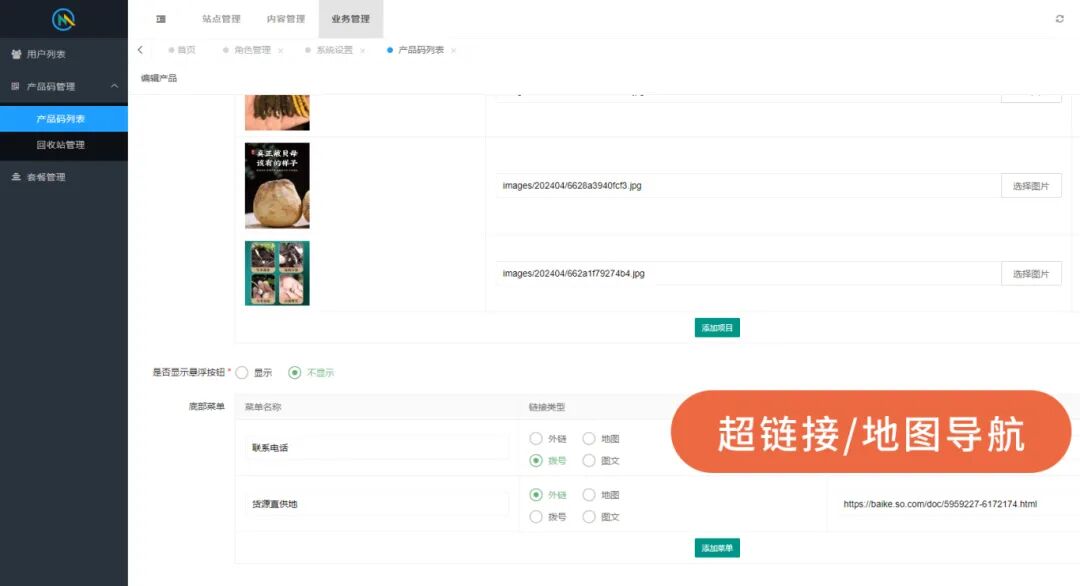Switch to the 站点管理 top menu

click(x=220, y=19)
